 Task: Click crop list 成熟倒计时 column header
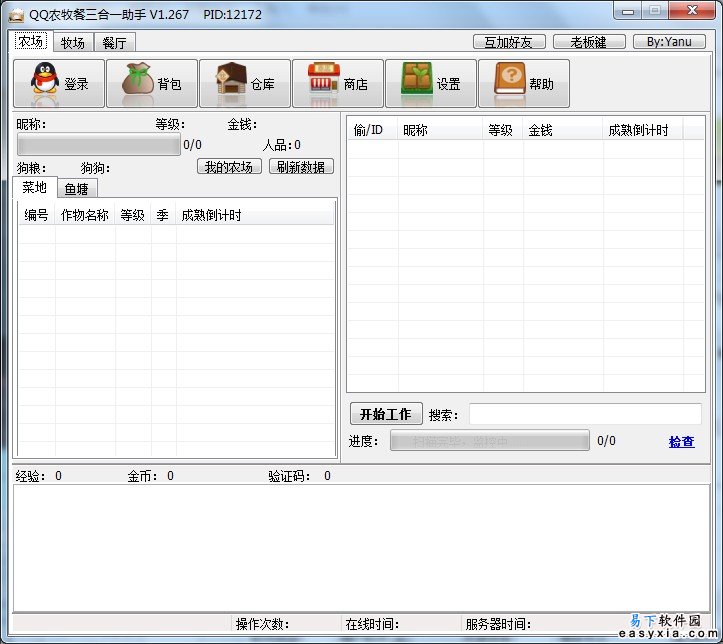255,215
